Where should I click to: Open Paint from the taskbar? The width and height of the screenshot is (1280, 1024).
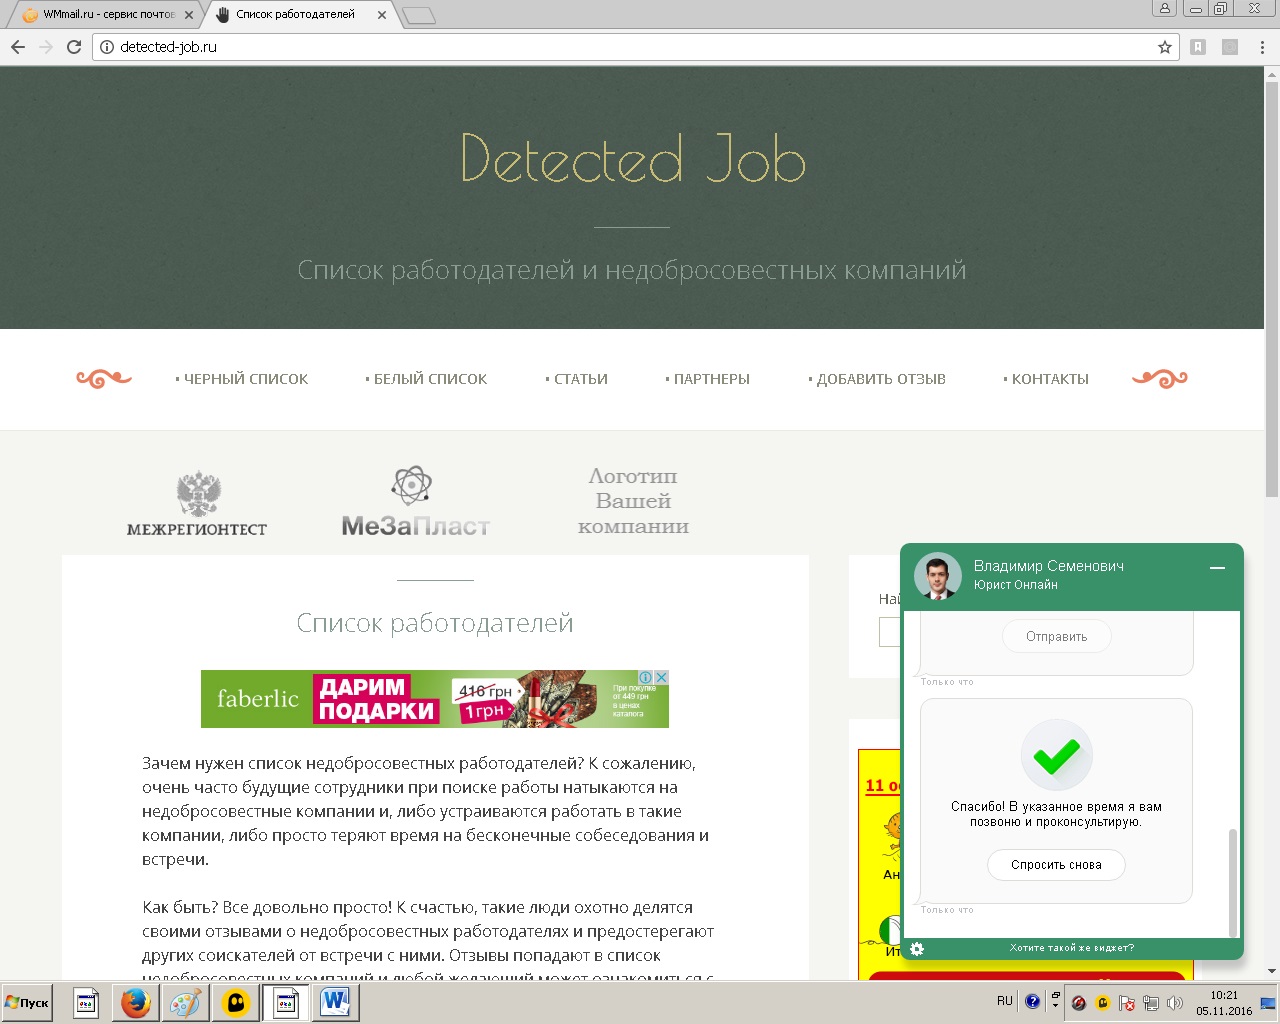point(185,1002)
